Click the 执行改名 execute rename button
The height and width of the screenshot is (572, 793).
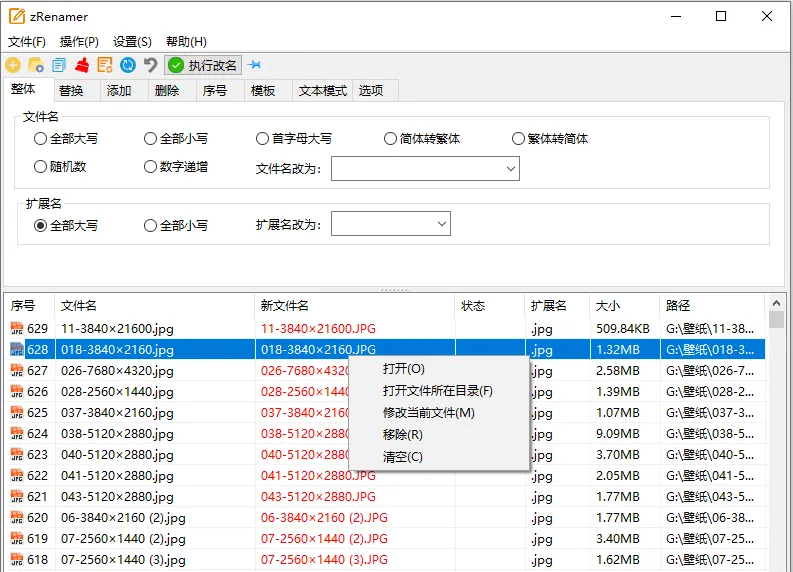pyautogui.click(x=203, y=65)
